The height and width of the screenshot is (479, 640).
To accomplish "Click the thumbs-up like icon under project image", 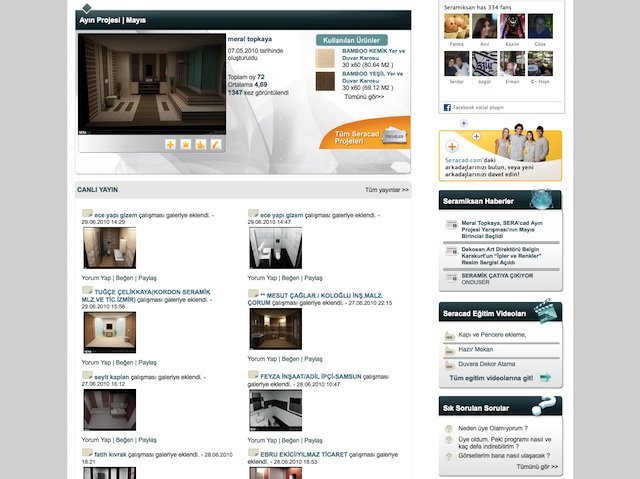I will [x=200, y=144].
